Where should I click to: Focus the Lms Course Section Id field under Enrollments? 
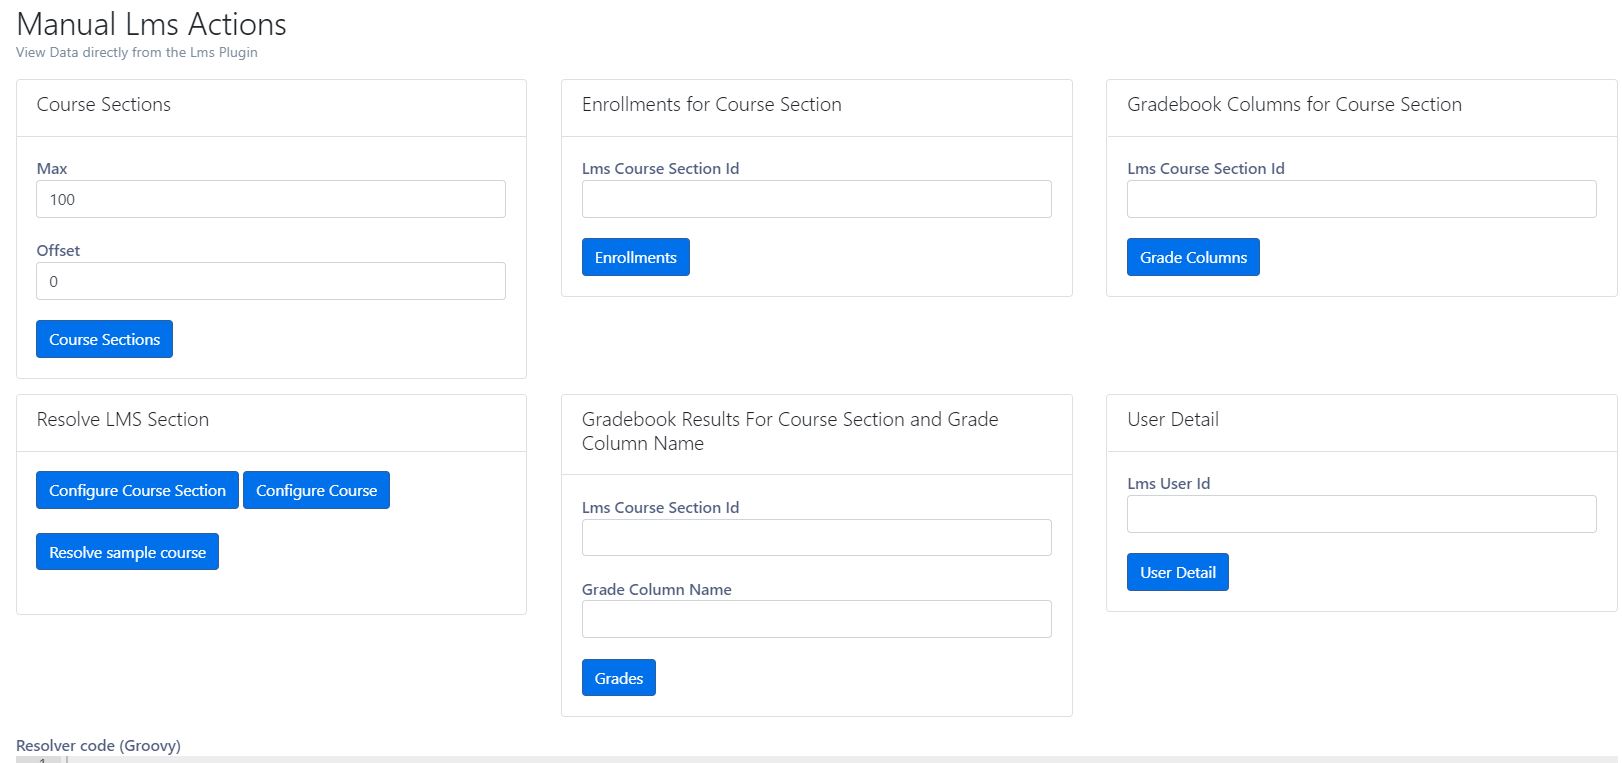816,199
